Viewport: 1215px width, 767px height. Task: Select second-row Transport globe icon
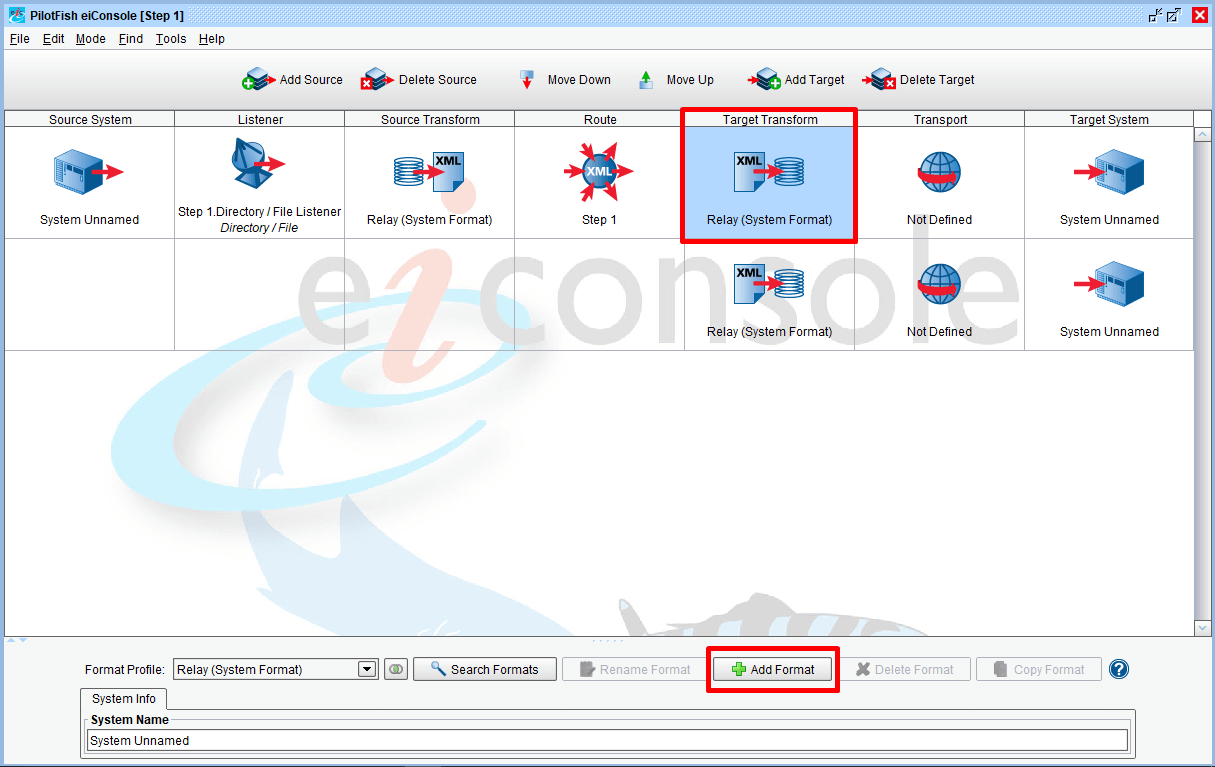939,284
